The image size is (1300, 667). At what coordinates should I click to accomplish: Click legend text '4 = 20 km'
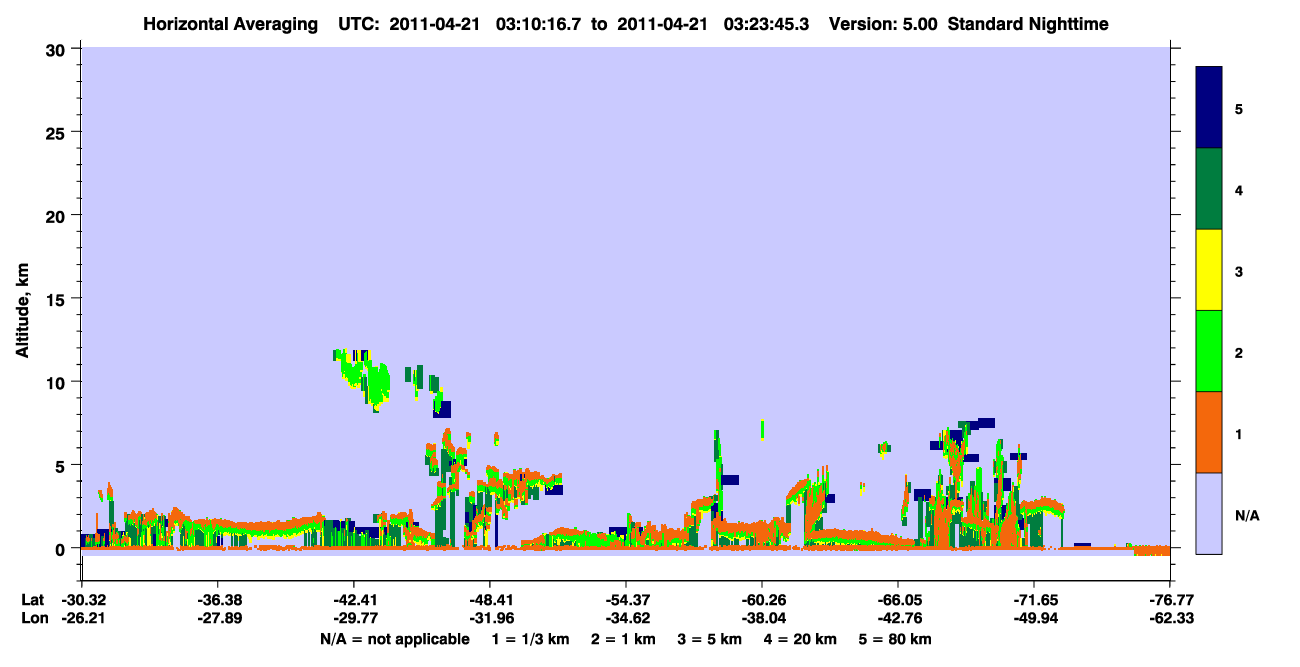[800, 639]
